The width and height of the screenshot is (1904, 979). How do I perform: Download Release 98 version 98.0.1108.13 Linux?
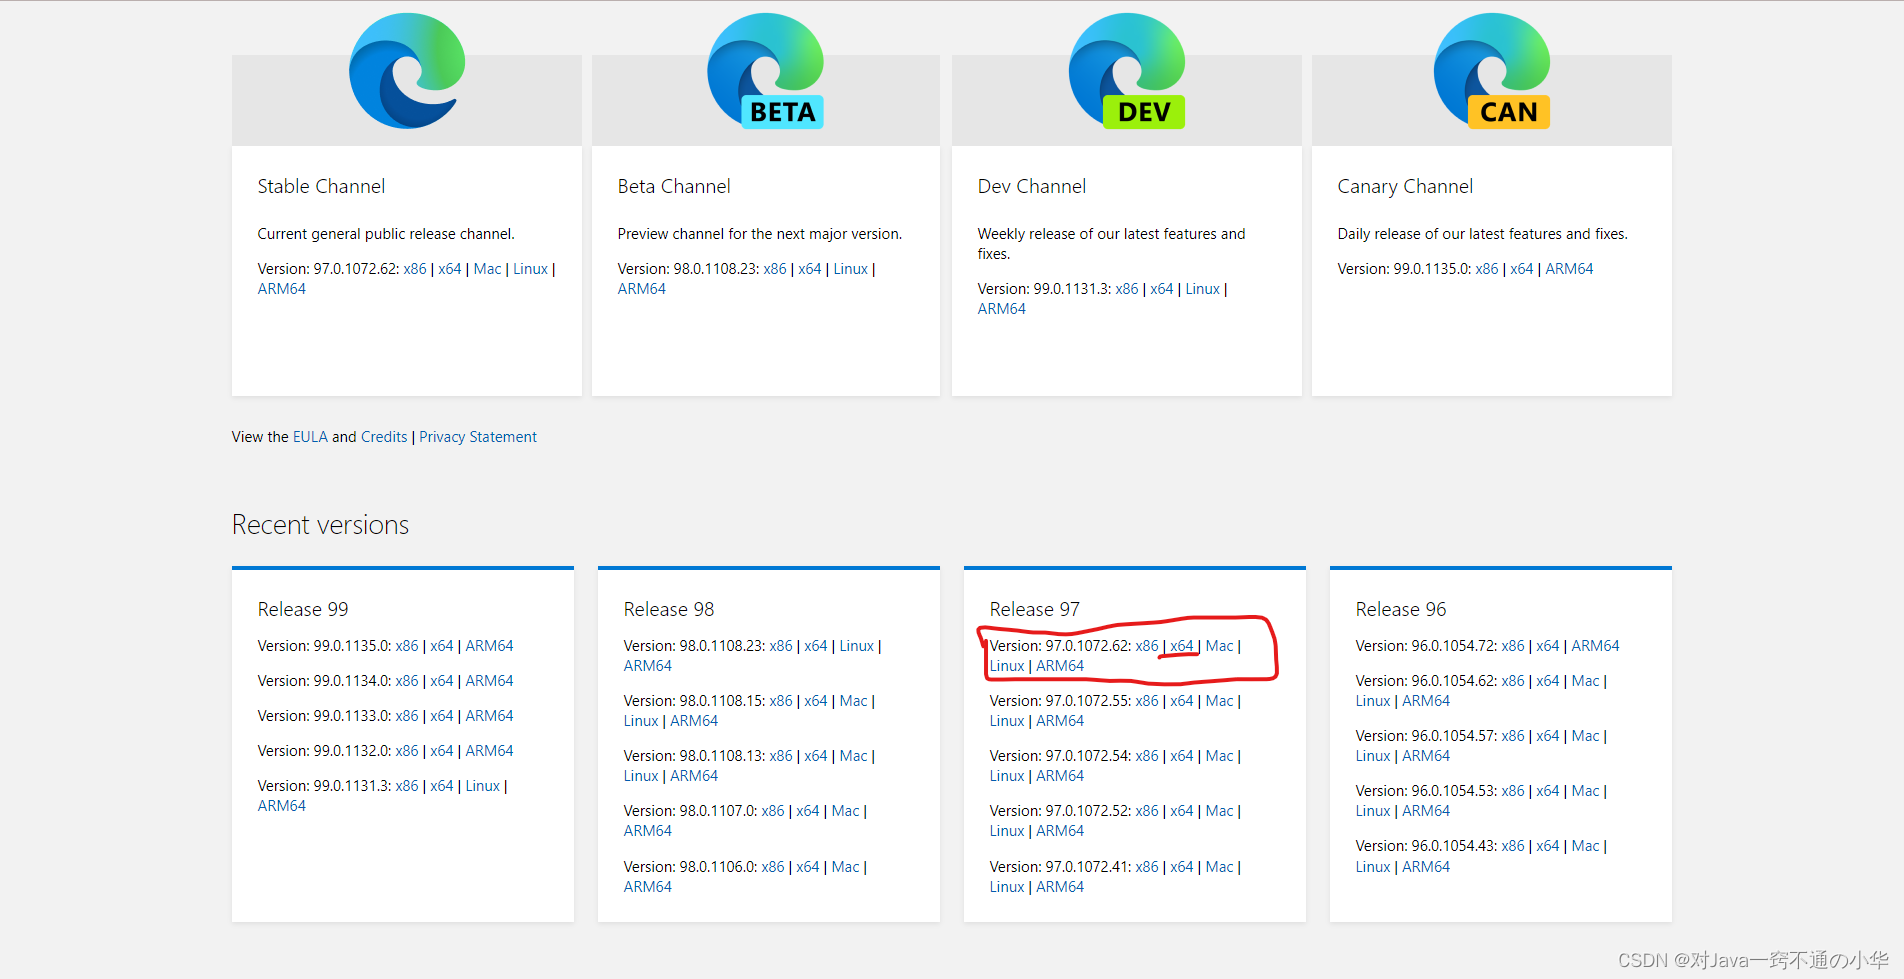pyautogui.click(x=641, y=776)
